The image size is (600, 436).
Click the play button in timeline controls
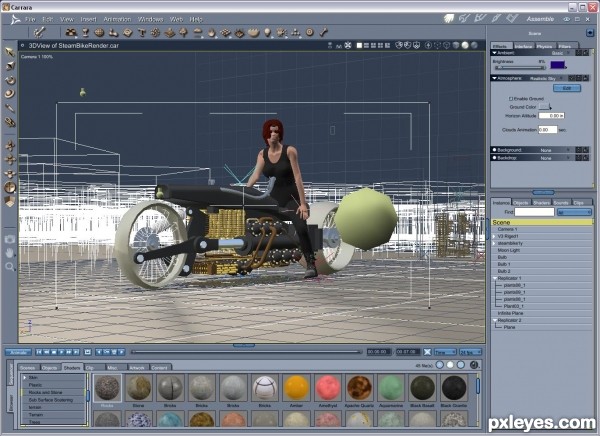pyautogui.click(x=61, y=352)
